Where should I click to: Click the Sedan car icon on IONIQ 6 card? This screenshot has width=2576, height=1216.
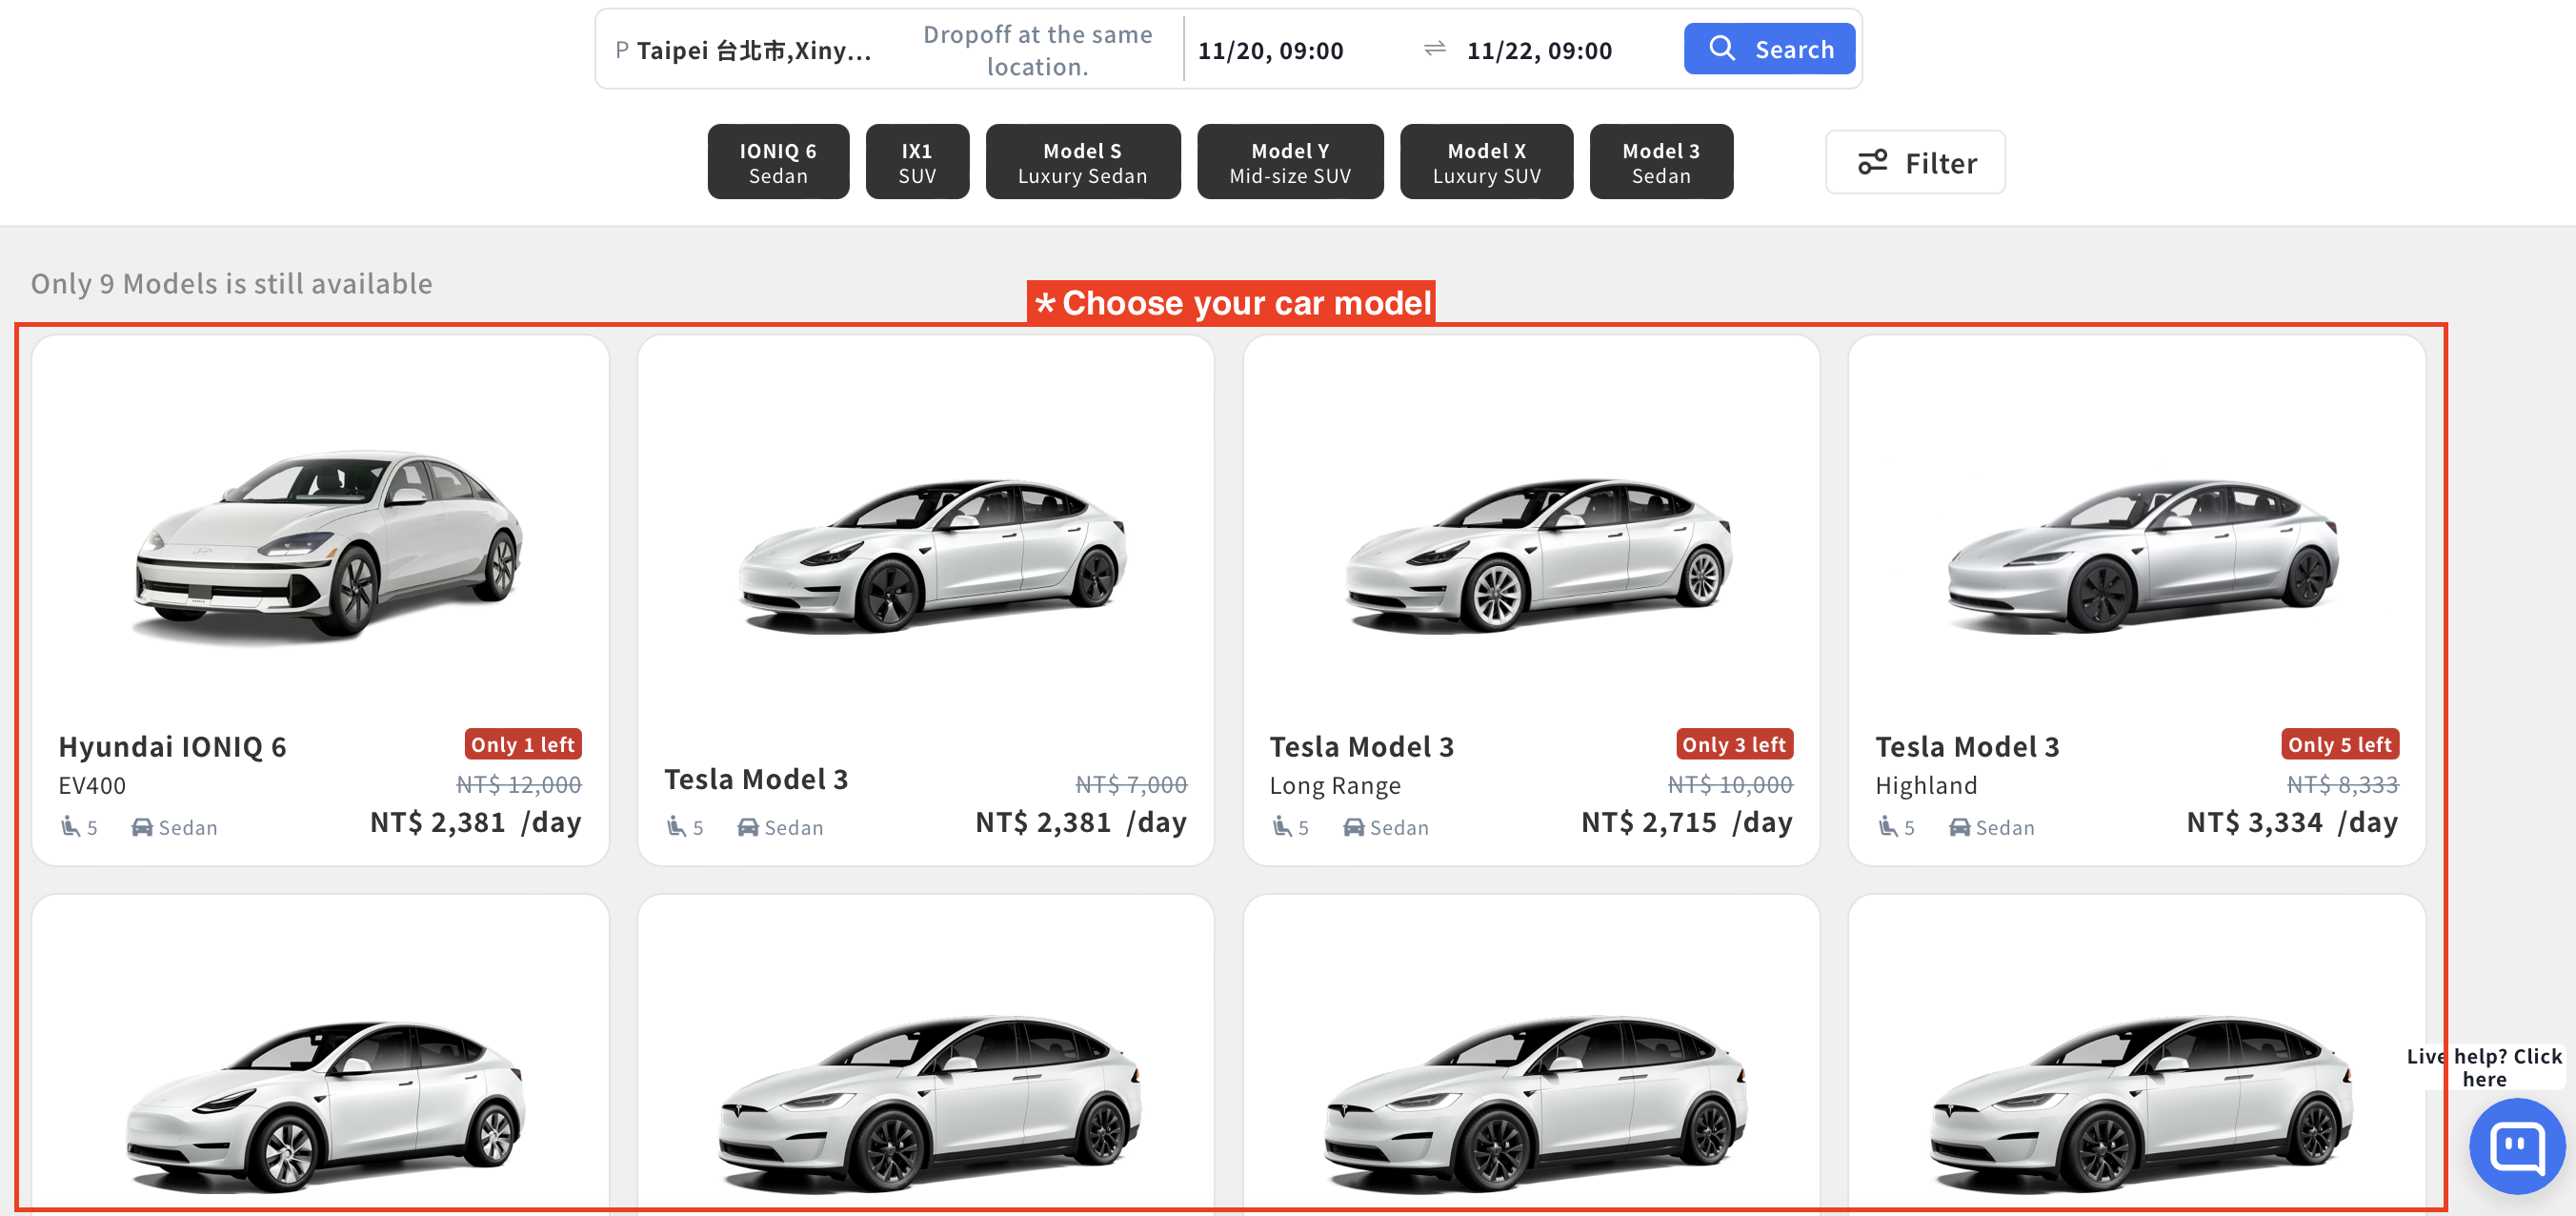(x=142, y=827)
